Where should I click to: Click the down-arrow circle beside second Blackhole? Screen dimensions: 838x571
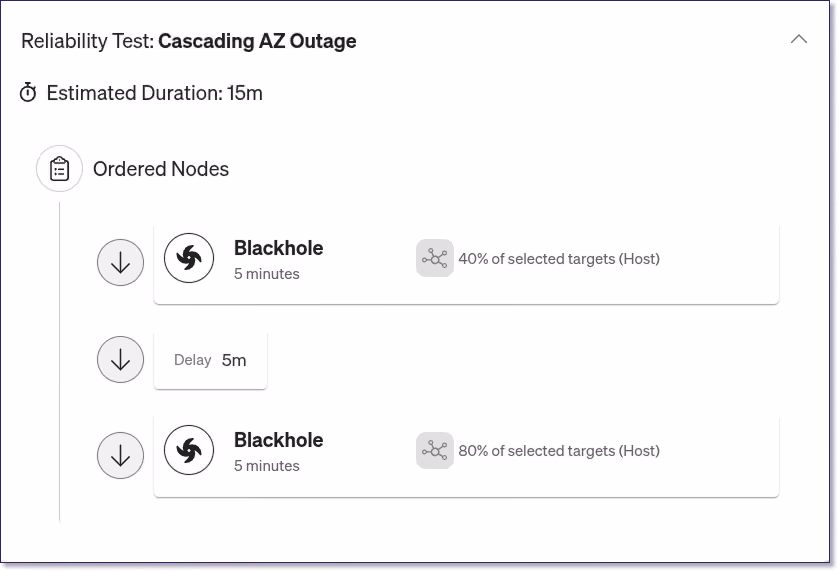[x=120, y=456]
